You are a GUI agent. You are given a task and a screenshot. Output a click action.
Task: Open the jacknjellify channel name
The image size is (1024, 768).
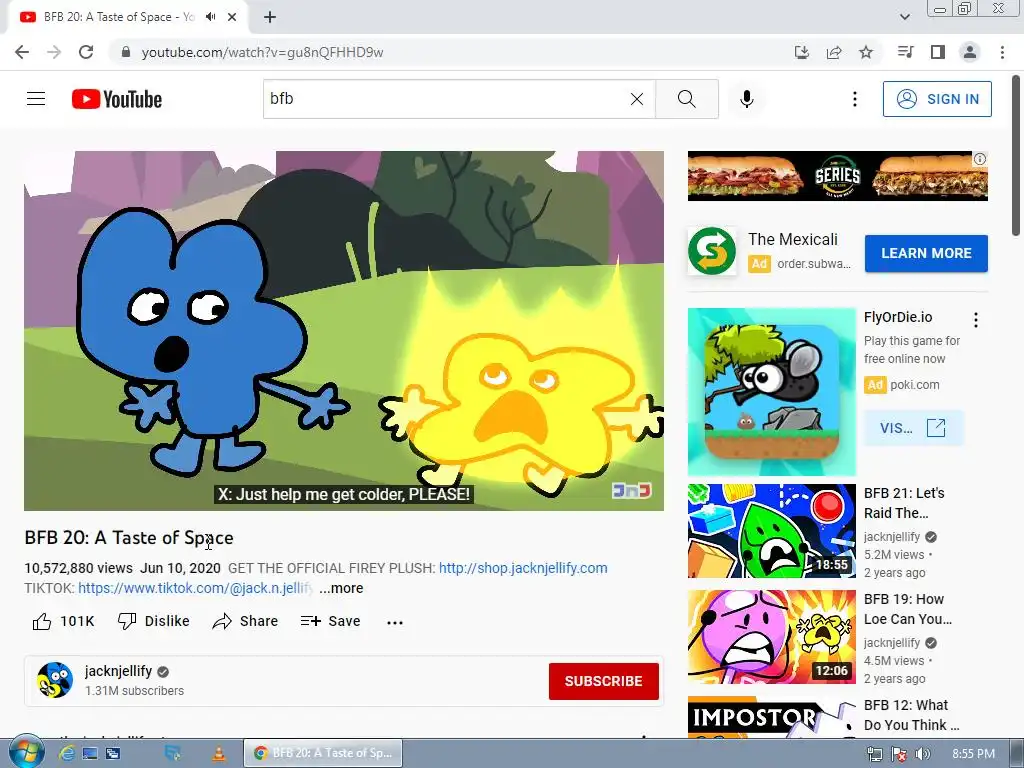[x=118, y=671]
